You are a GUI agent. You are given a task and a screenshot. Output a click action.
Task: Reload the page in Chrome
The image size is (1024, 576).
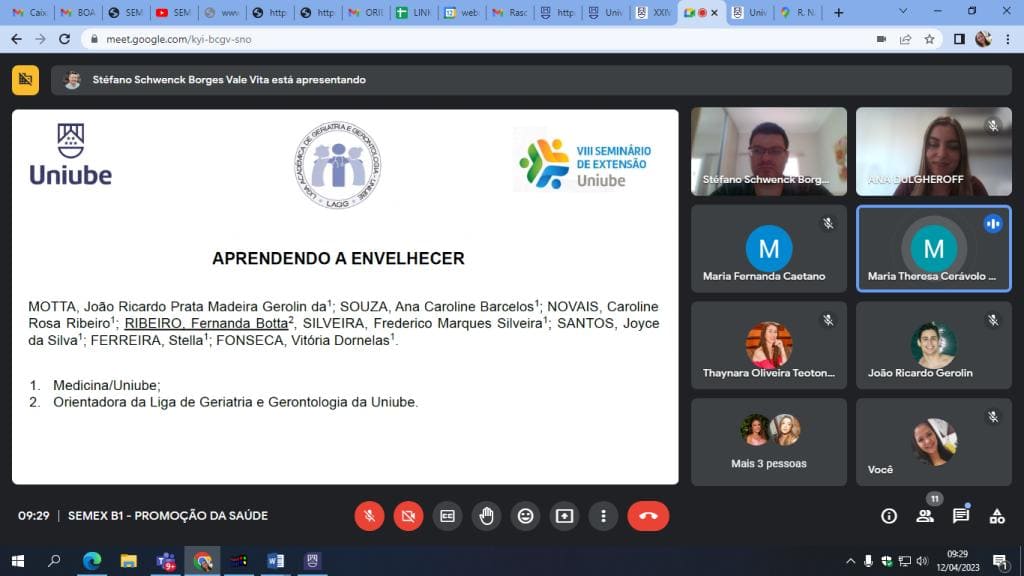point(64,39)
